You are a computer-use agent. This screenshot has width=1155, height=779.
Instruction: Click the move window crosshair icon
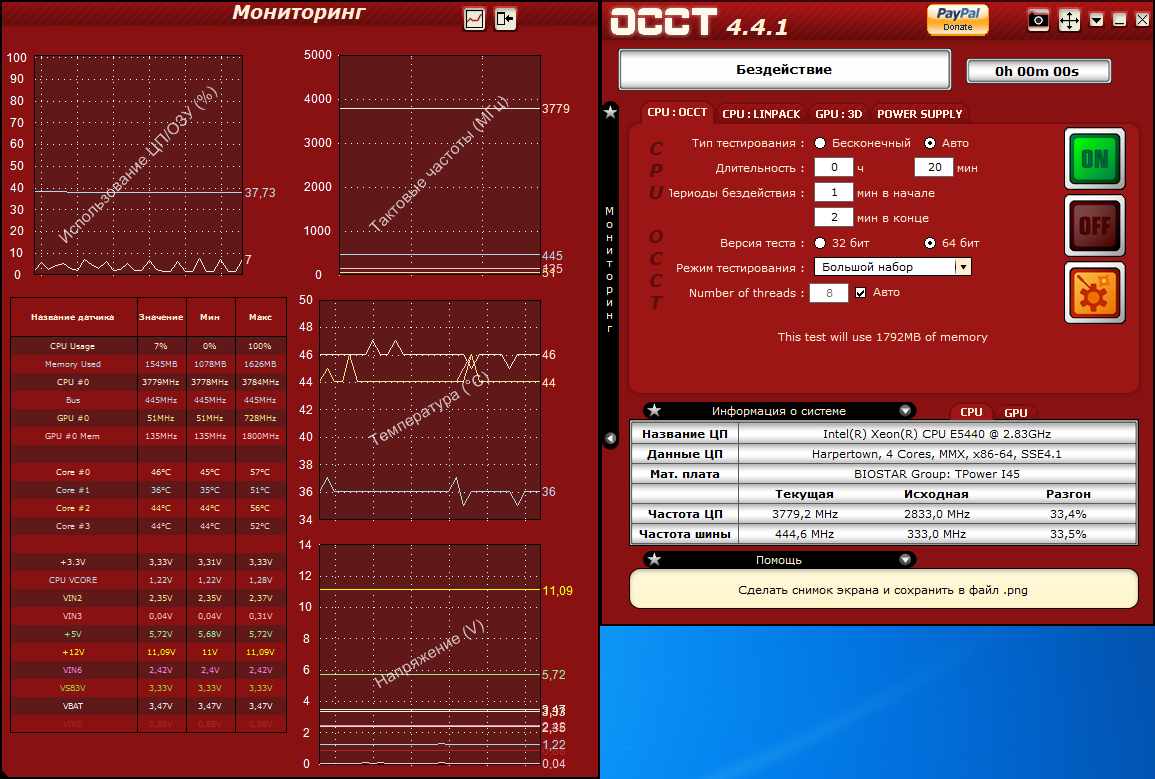pos(1069,20)
